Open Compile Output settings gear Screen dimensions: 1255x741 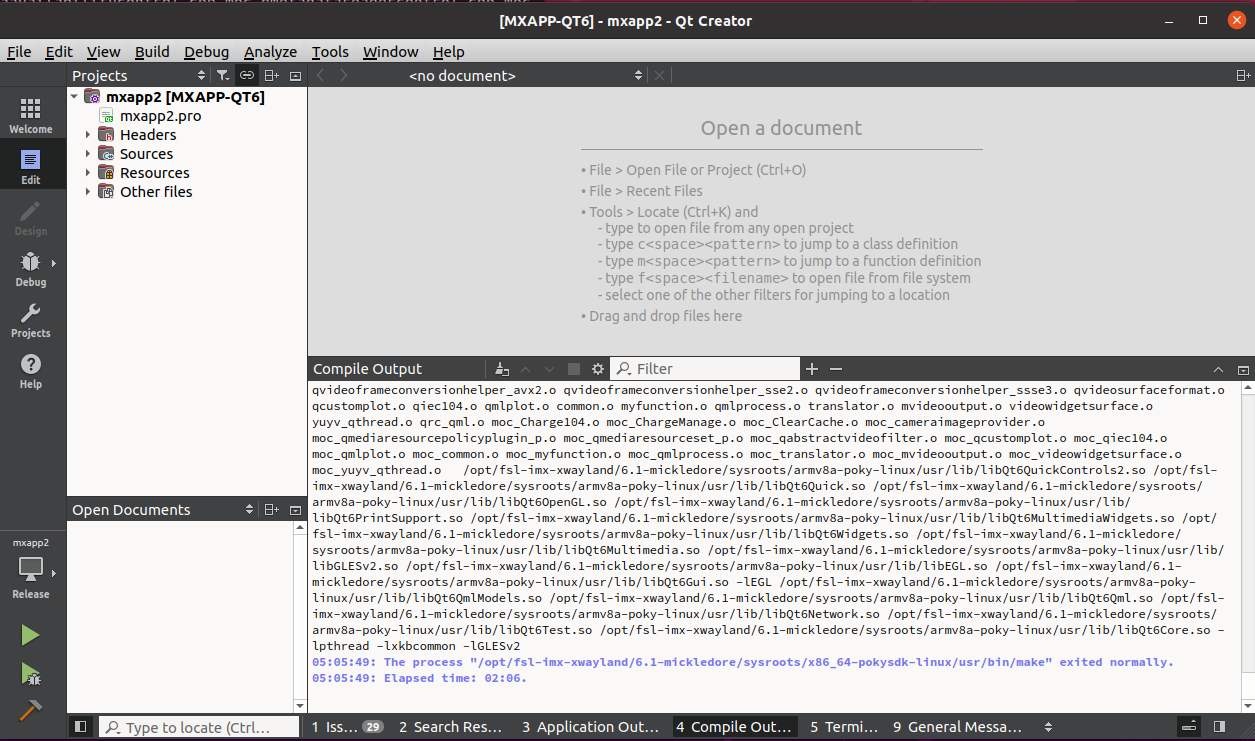tap(598, 369)
